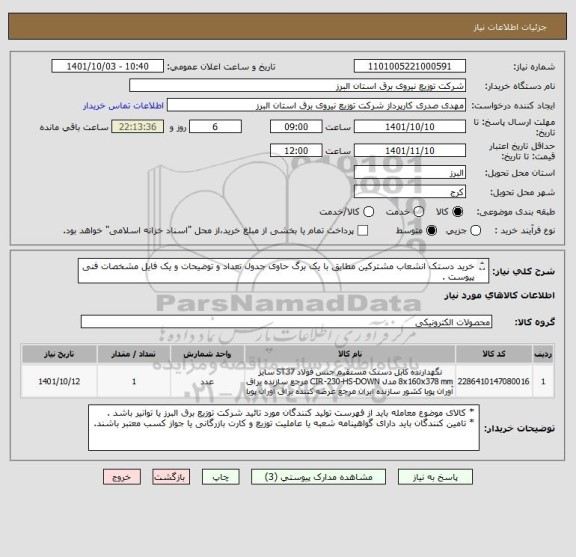Tick the اسناد خزانه اسلامی payment checkbox
Screen dimensions: 576x557
[363, 231]
